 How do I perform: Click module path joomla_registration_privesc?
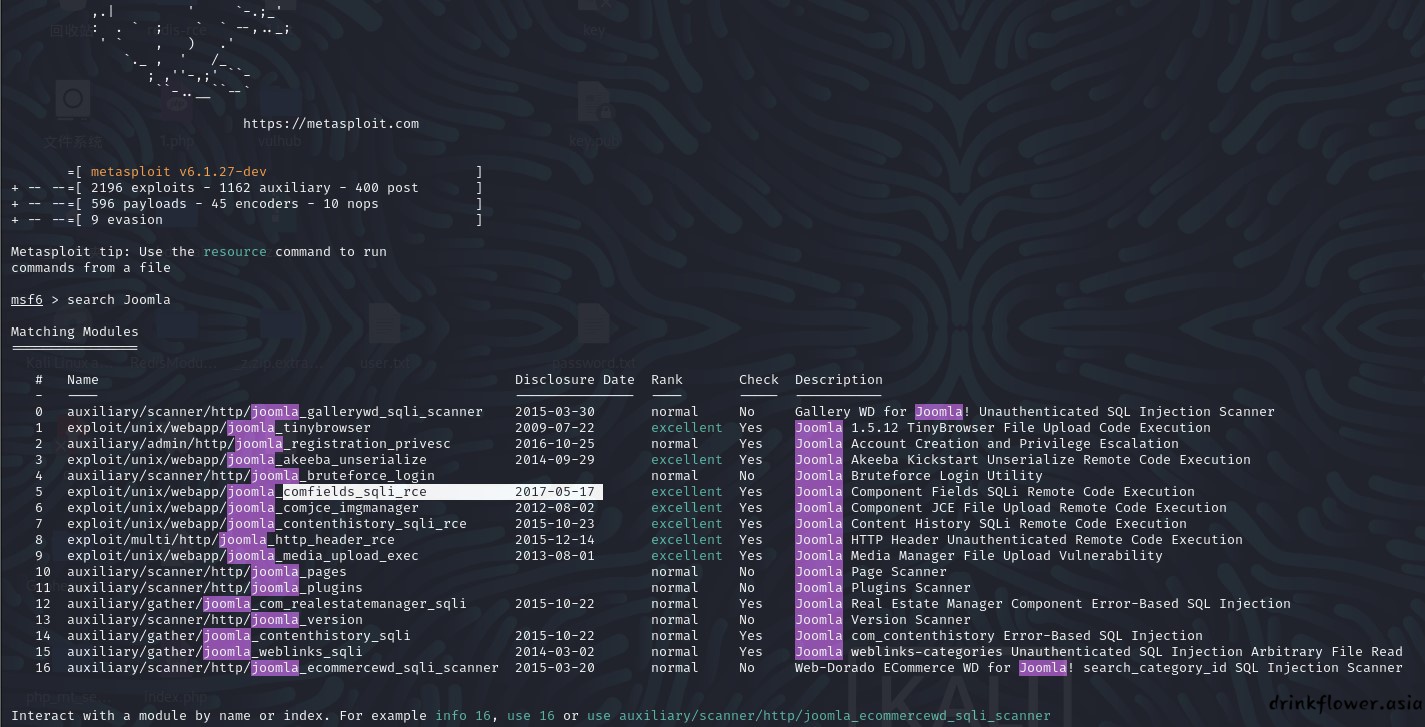[259, 444]
